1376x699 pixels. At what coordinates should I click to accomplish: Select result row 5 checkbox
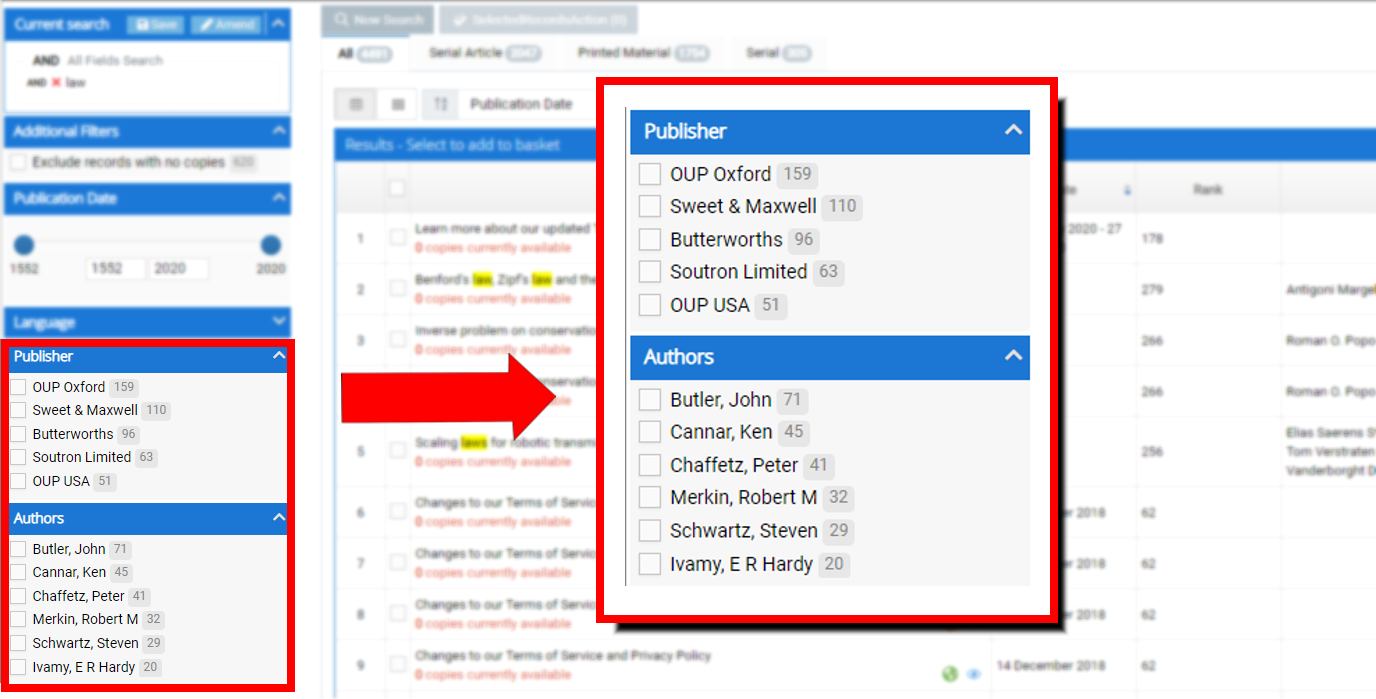coord(398,451)
